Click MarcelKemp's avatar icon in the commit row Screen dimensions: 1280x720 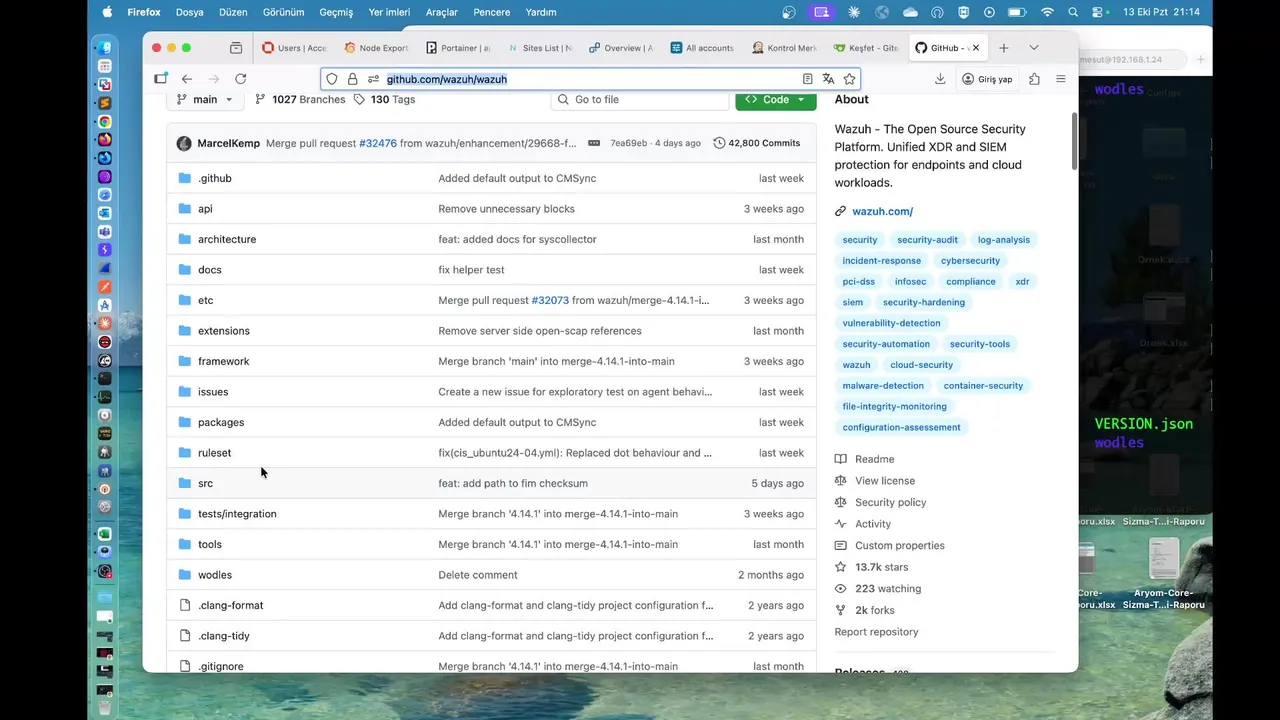coord(184,143)
